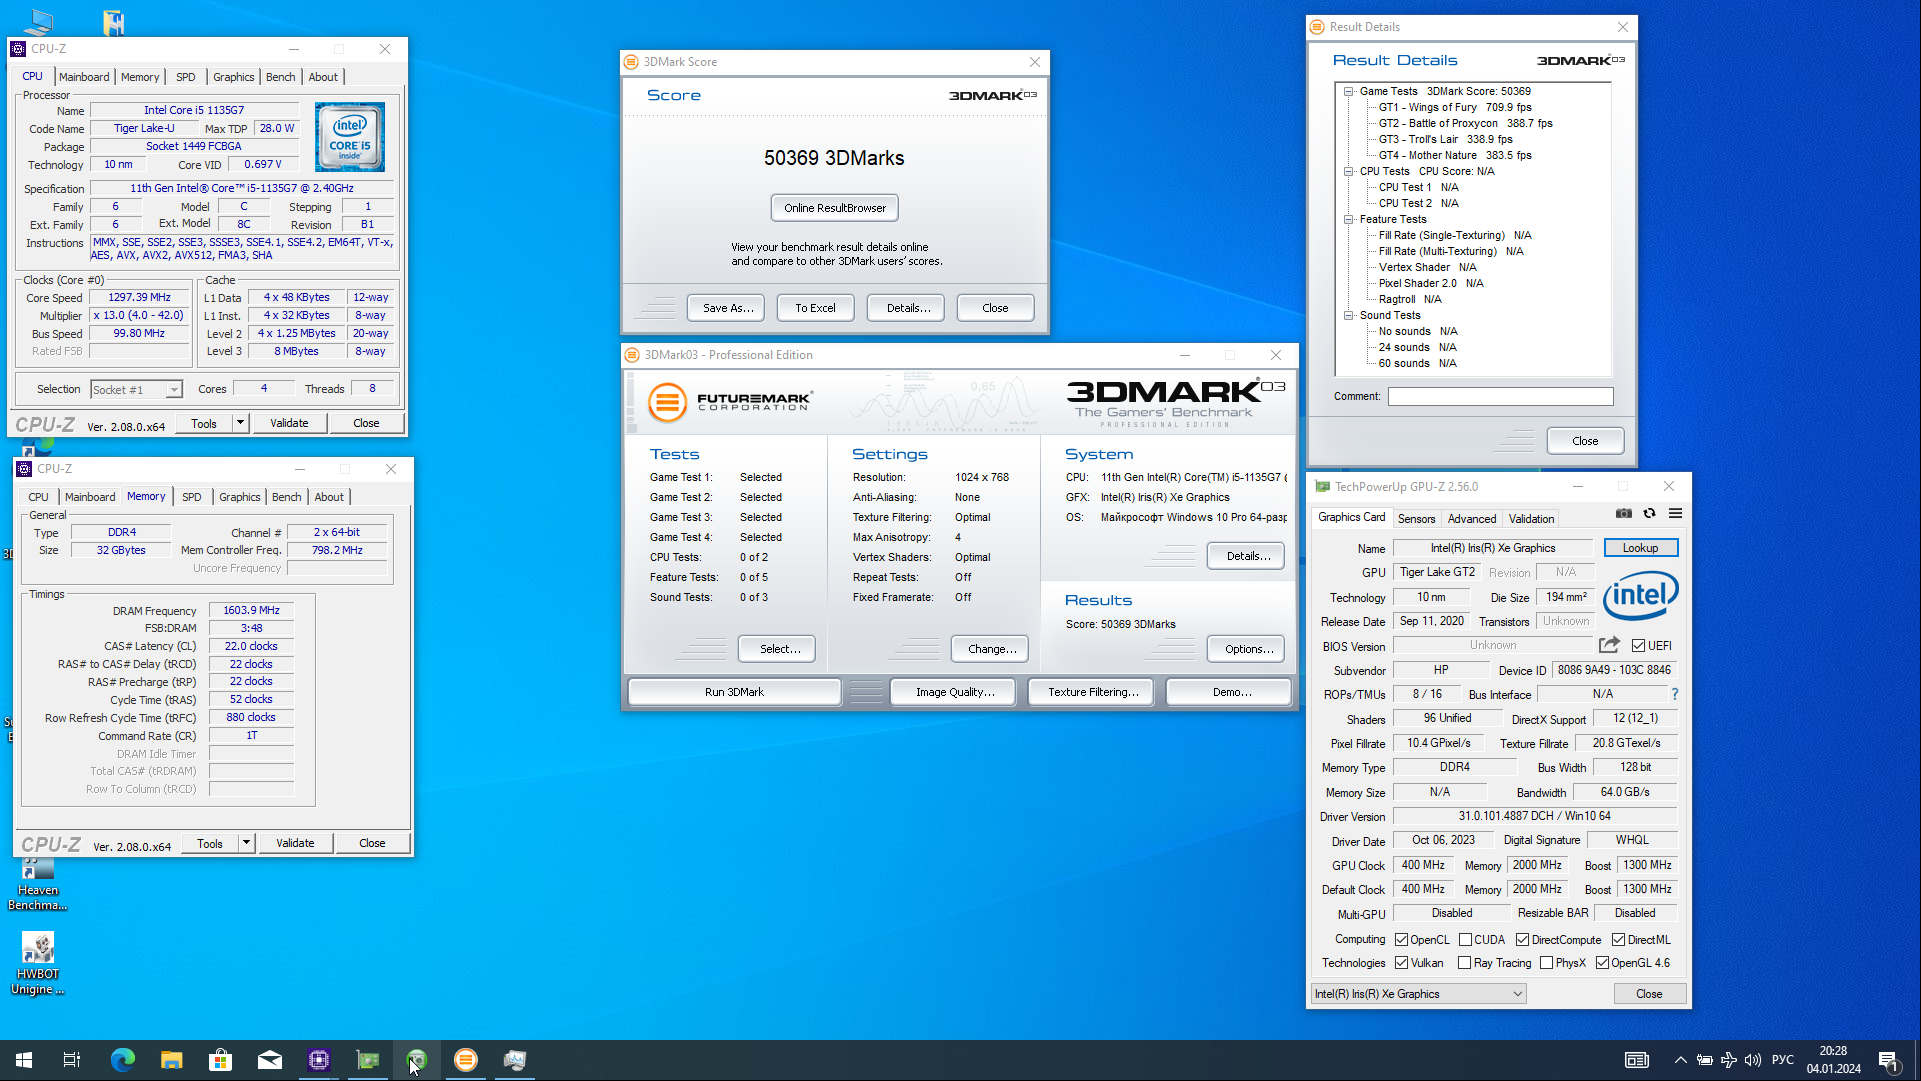Open the notification center icon

point(1889,1060)
